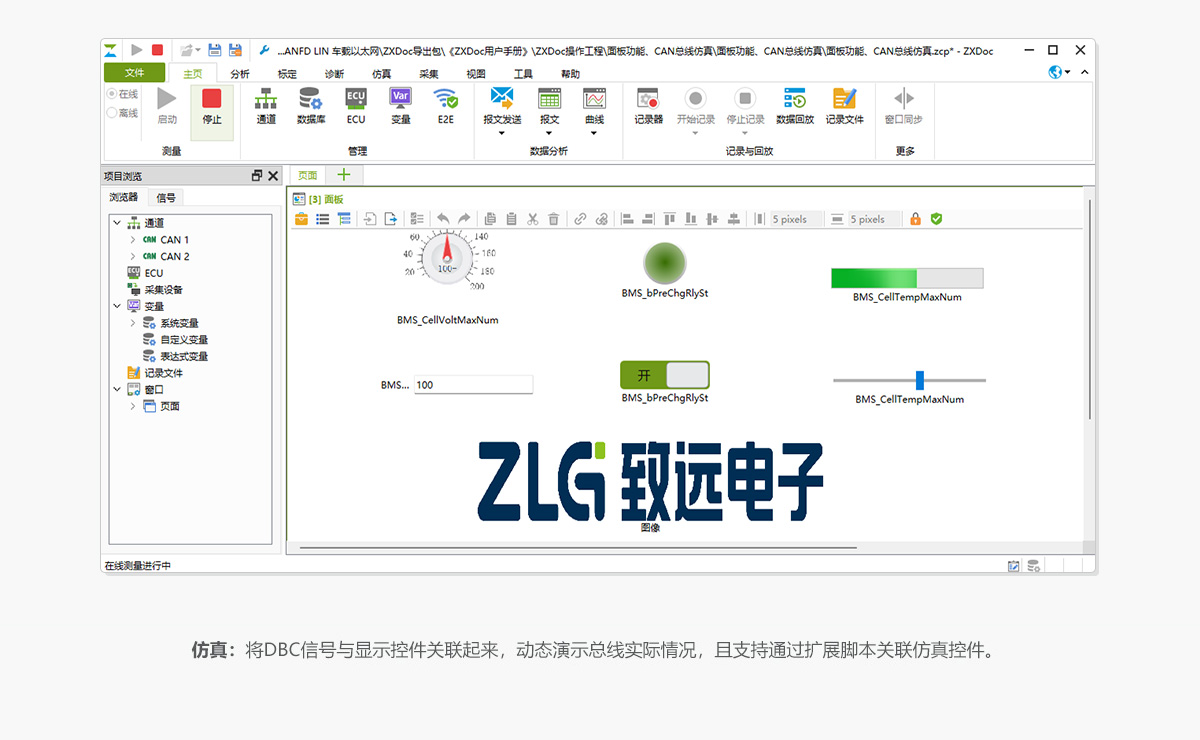
Task: Open the 报文发送 dropdown arrow
Action: pyautogui.click(x=502, y=133)
